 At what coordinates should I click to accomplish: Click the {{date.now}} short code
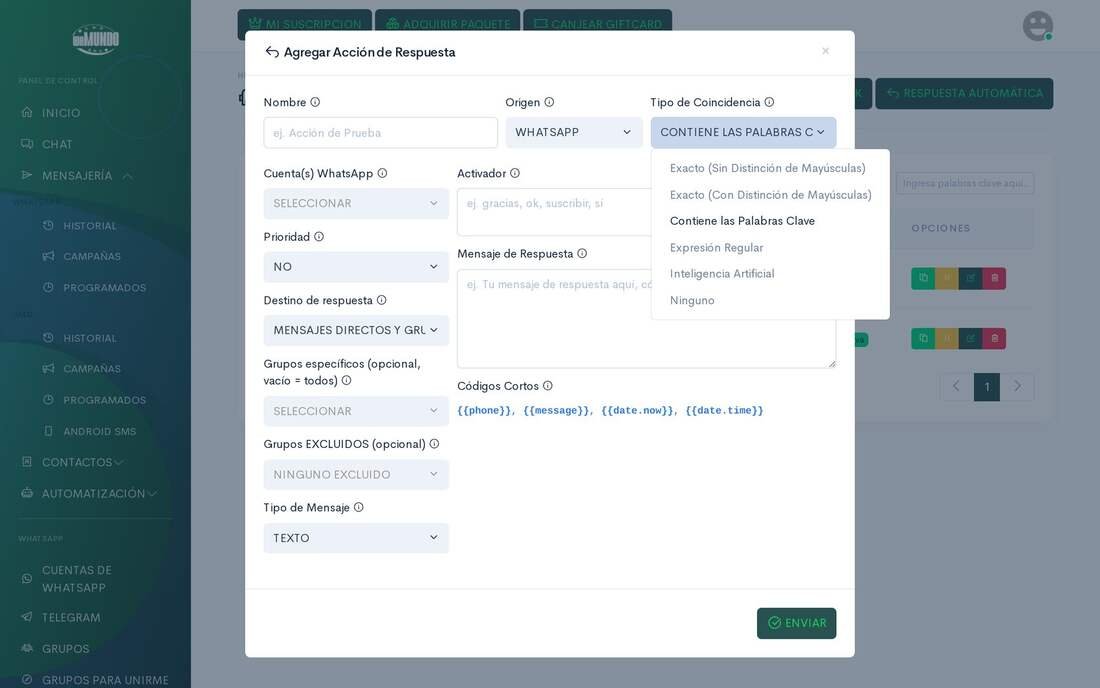coord(638,410)
